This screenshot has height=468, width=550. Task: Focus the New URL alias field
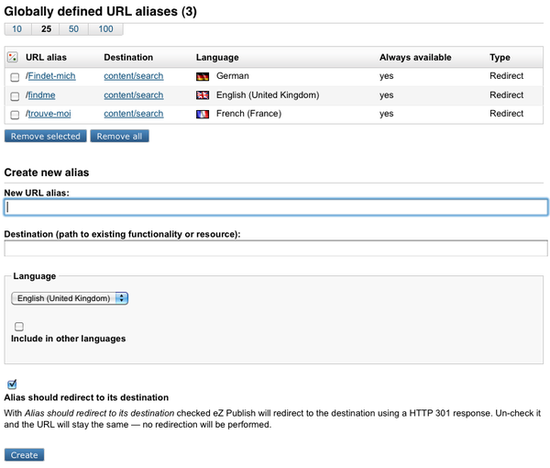[276, 207]
